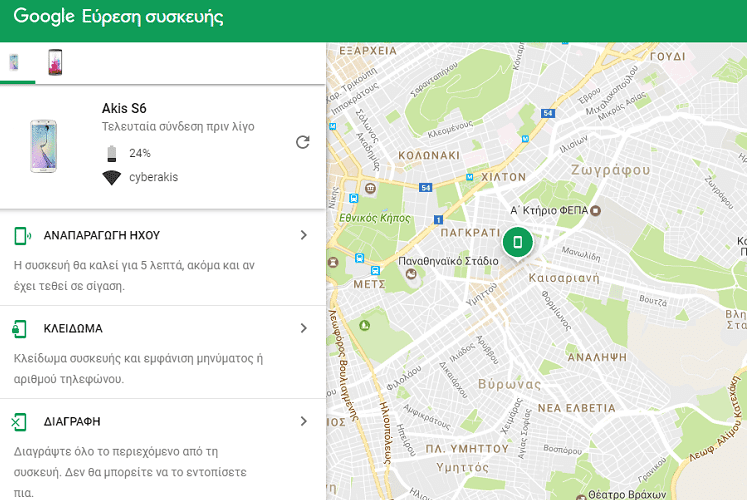
Task: Select the Akis S6 device tab
Action: pyautogui.click(x=14, y=62)
